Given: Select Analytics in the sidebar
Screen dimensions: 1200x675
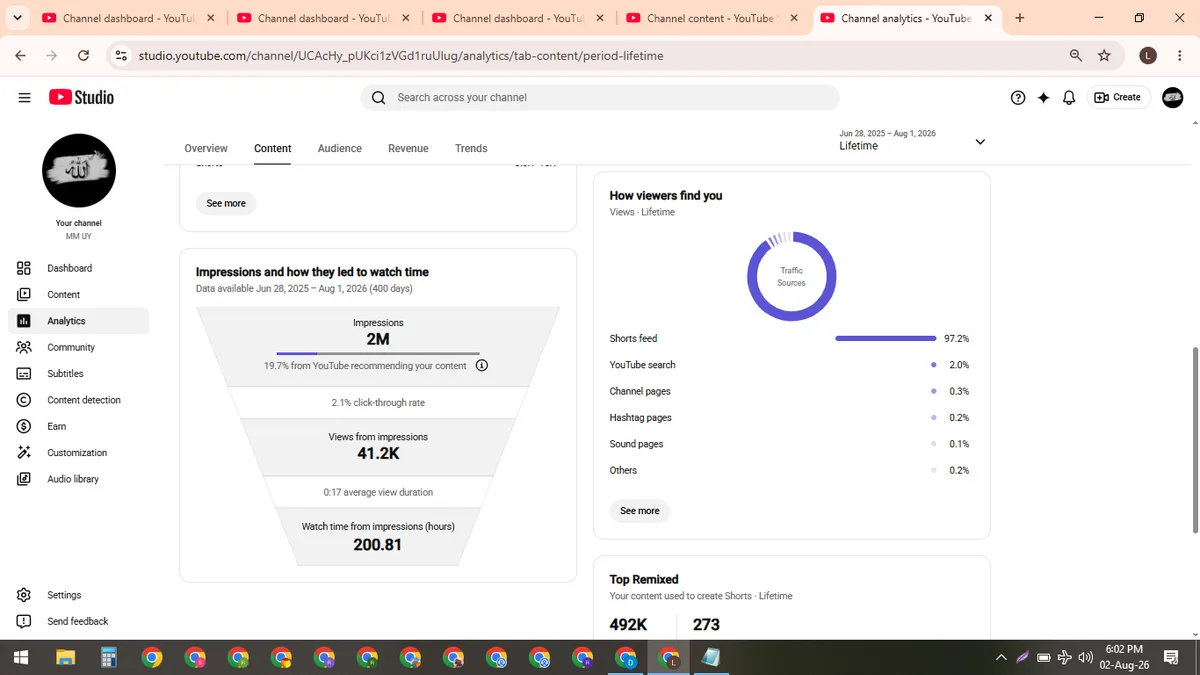Looking at the screenshot, I should pos(78,321).
